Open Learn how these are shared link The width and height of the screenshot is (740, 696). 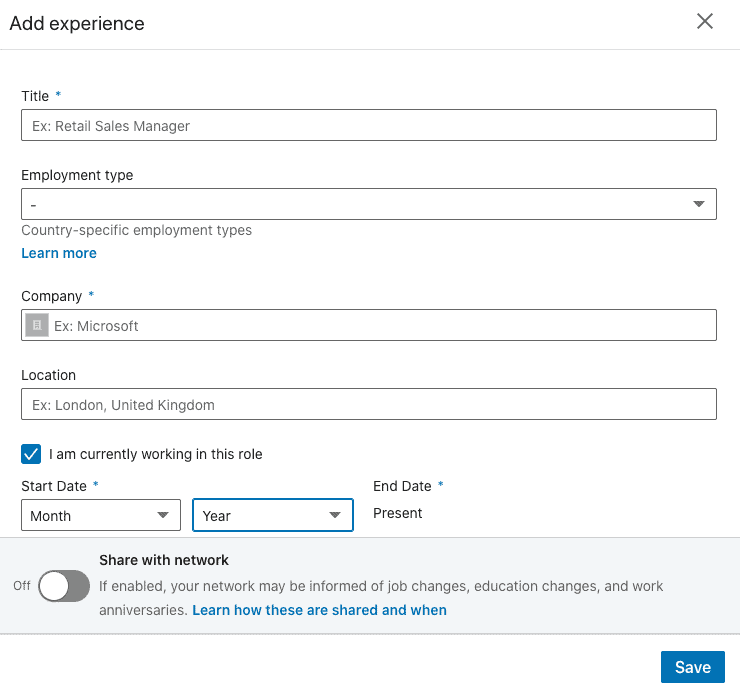click(319, 610)
